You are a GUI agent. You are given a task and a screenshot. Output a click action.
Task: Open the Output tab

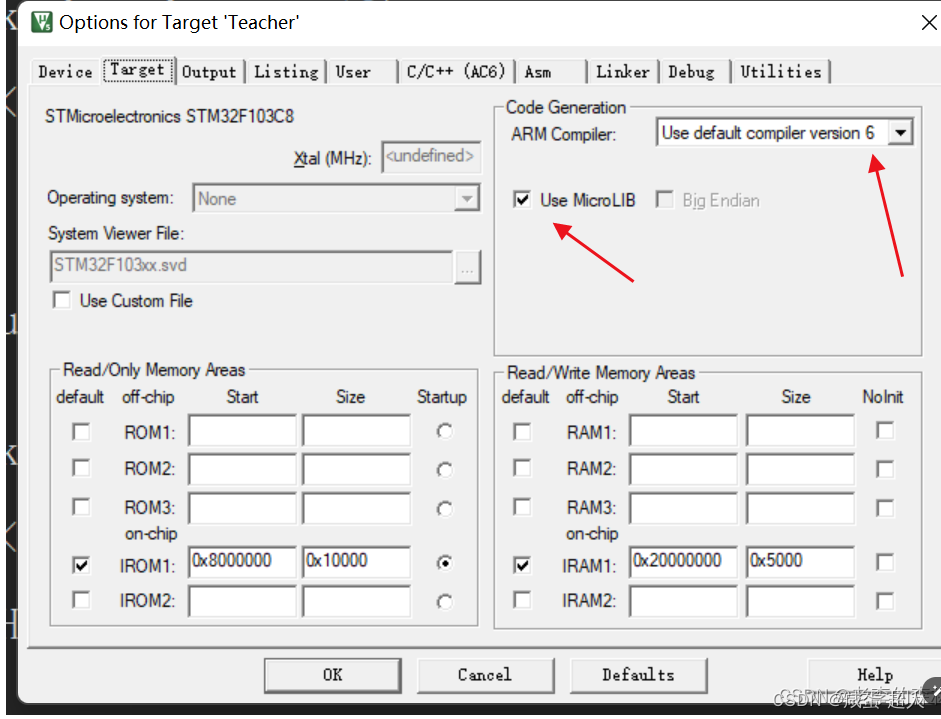(209, 72)
